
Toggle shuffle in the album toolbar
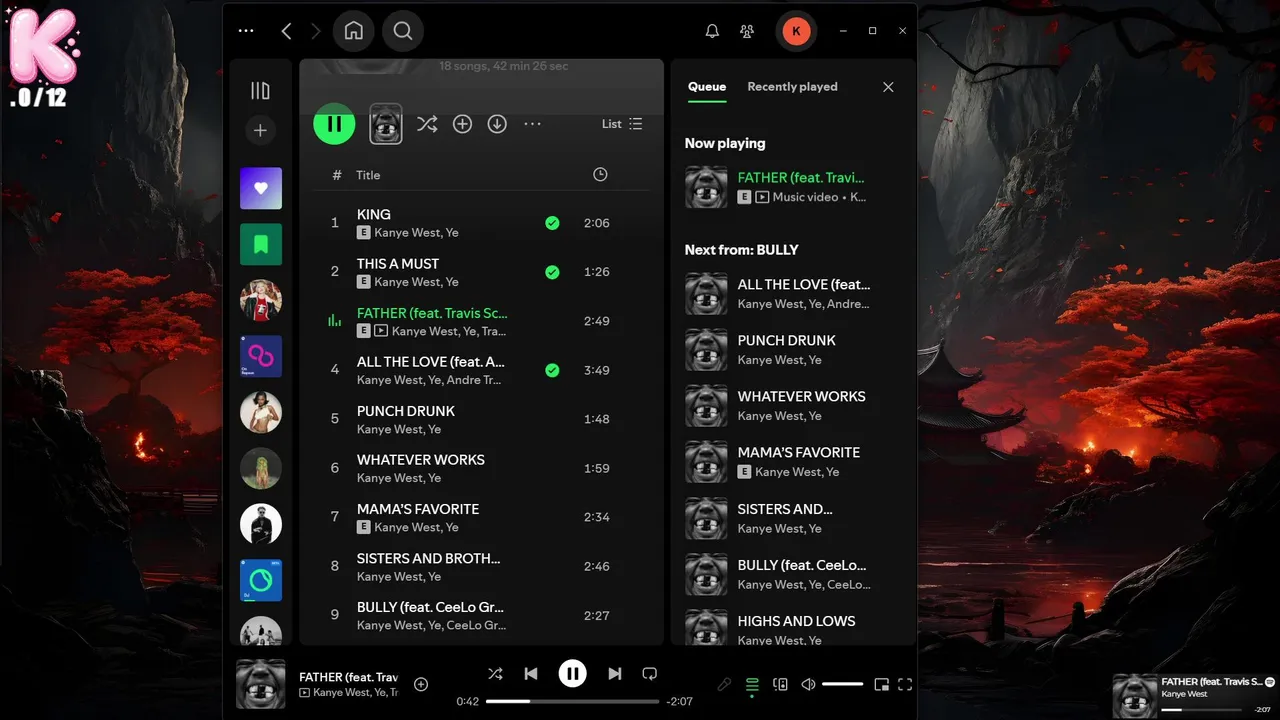pyautogui.click(x=427, y=124)
